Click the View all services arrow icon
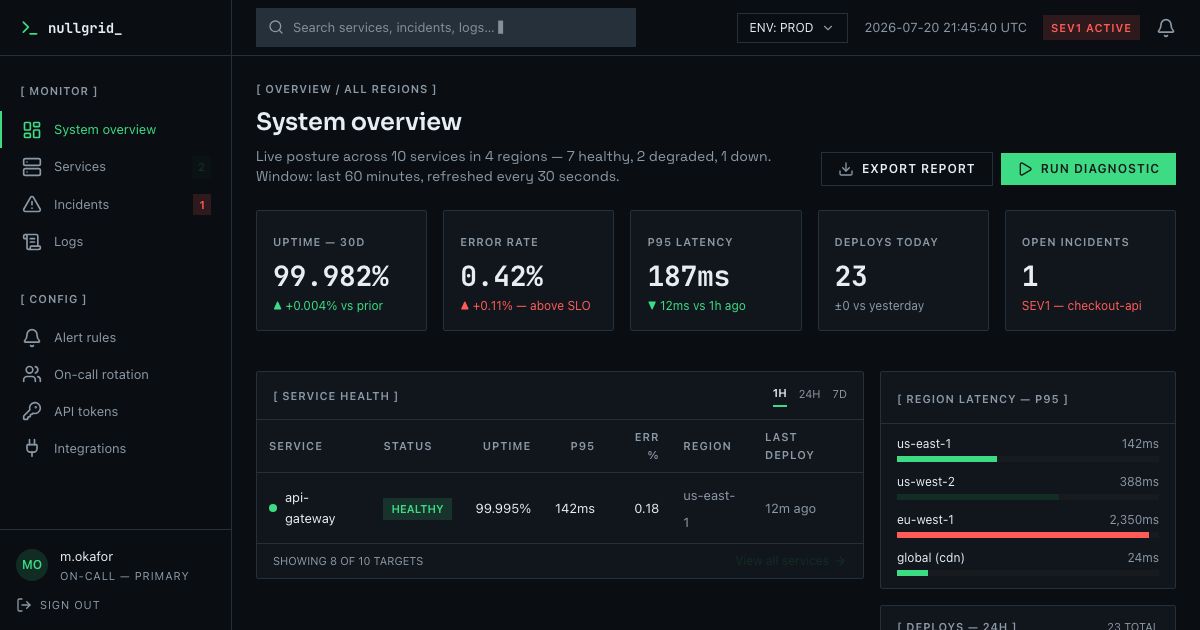 (840, 561)
